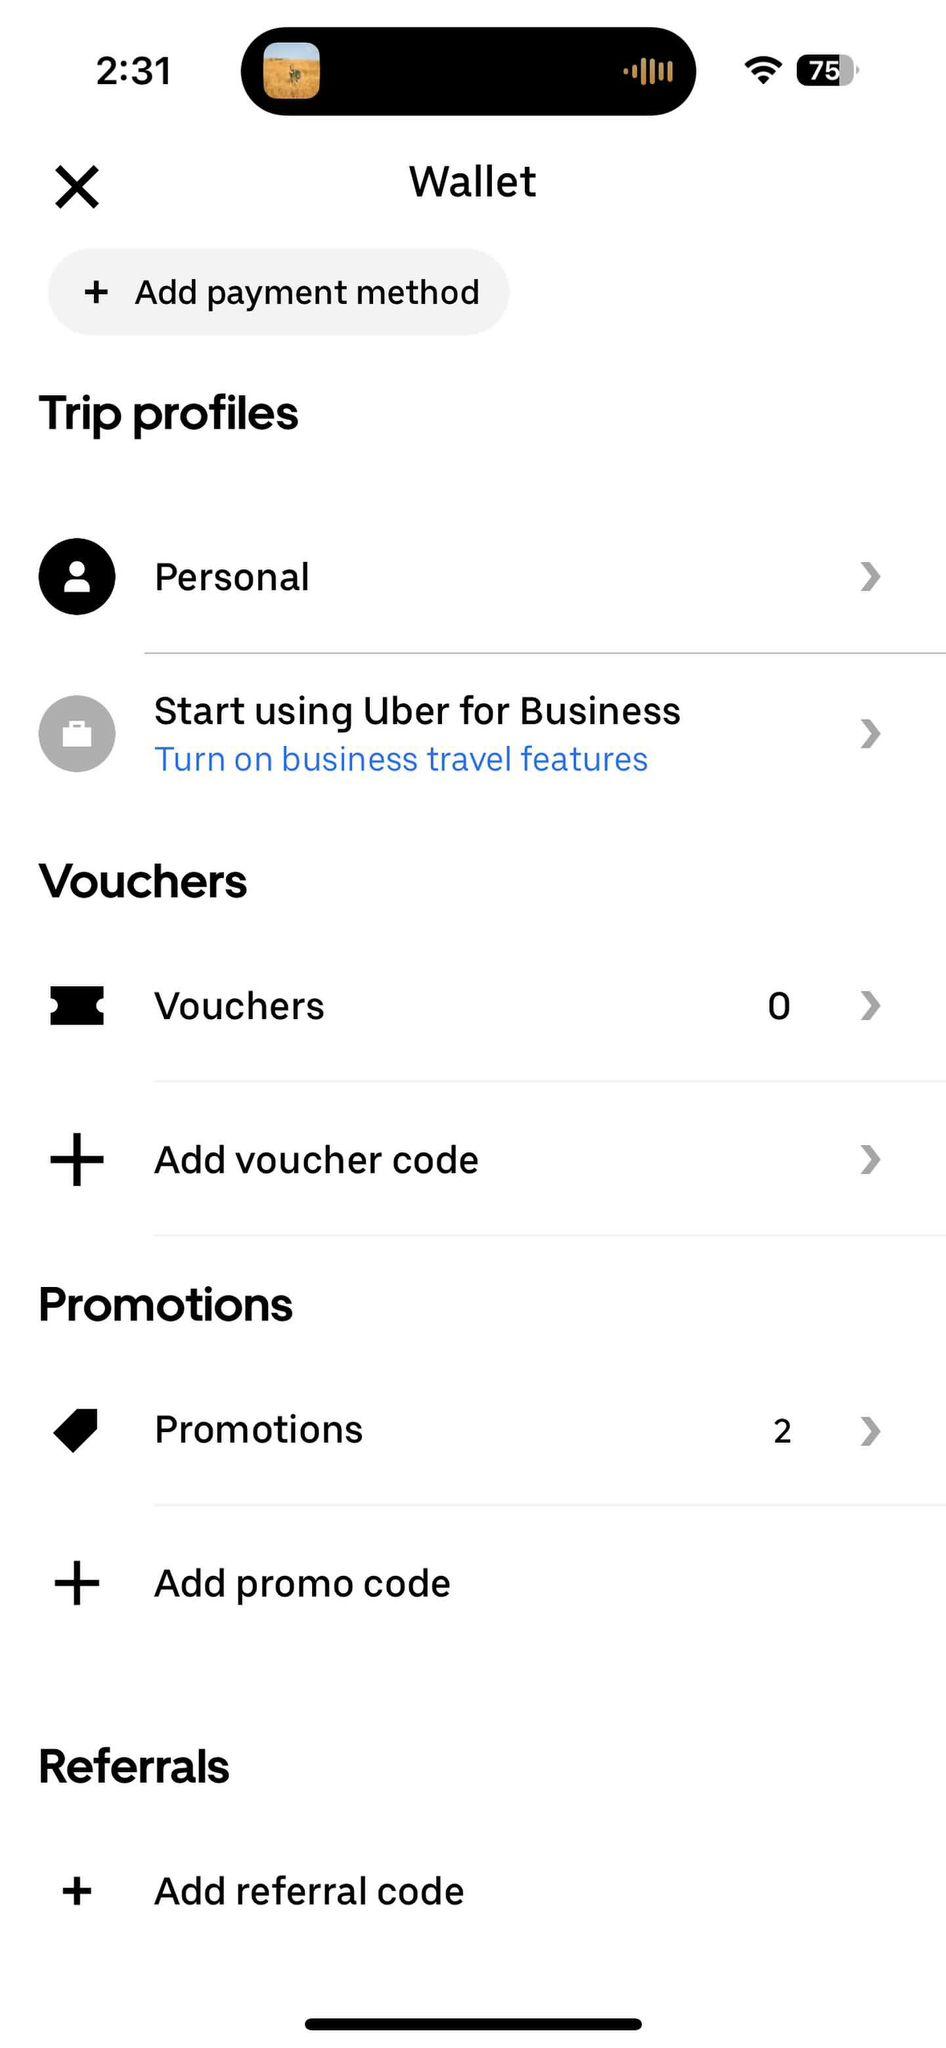Expand the Uber for Business chevron
Screen dimensions: 946x2048
click(x=870, y=734)
